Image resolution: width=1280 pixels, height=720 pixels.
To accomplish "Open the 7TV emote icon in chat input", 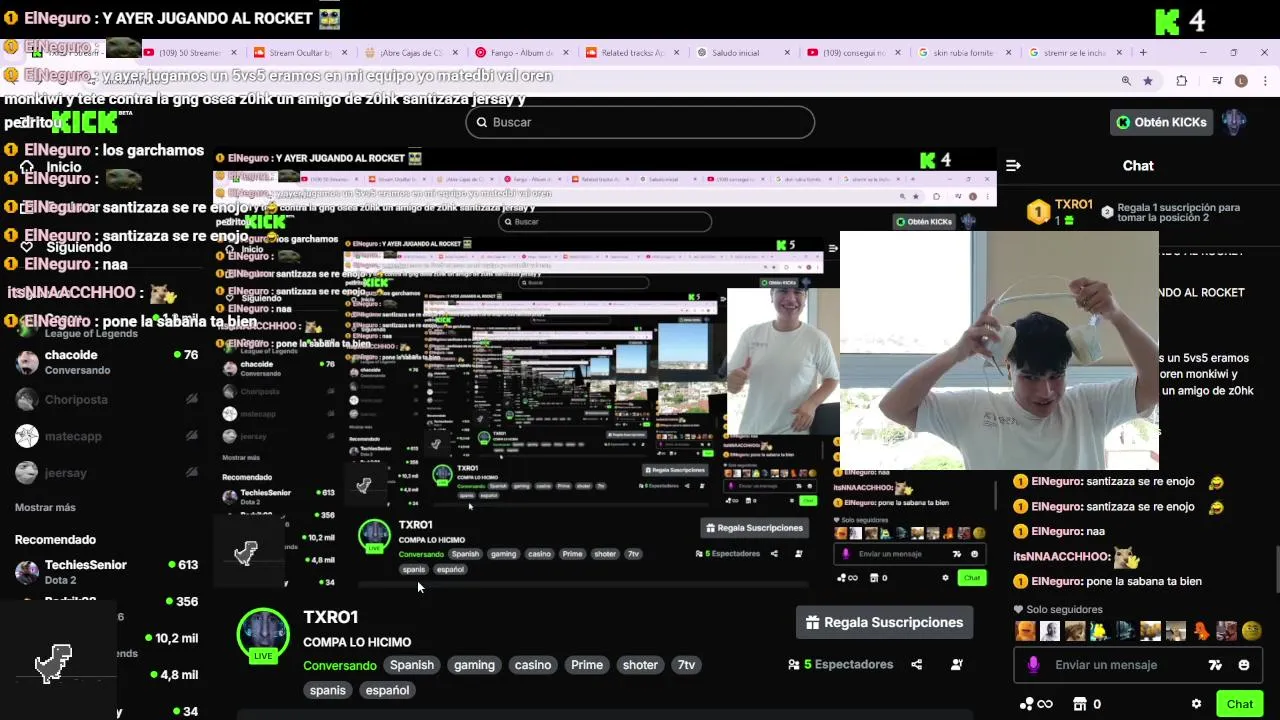I will coord(1215,665).
